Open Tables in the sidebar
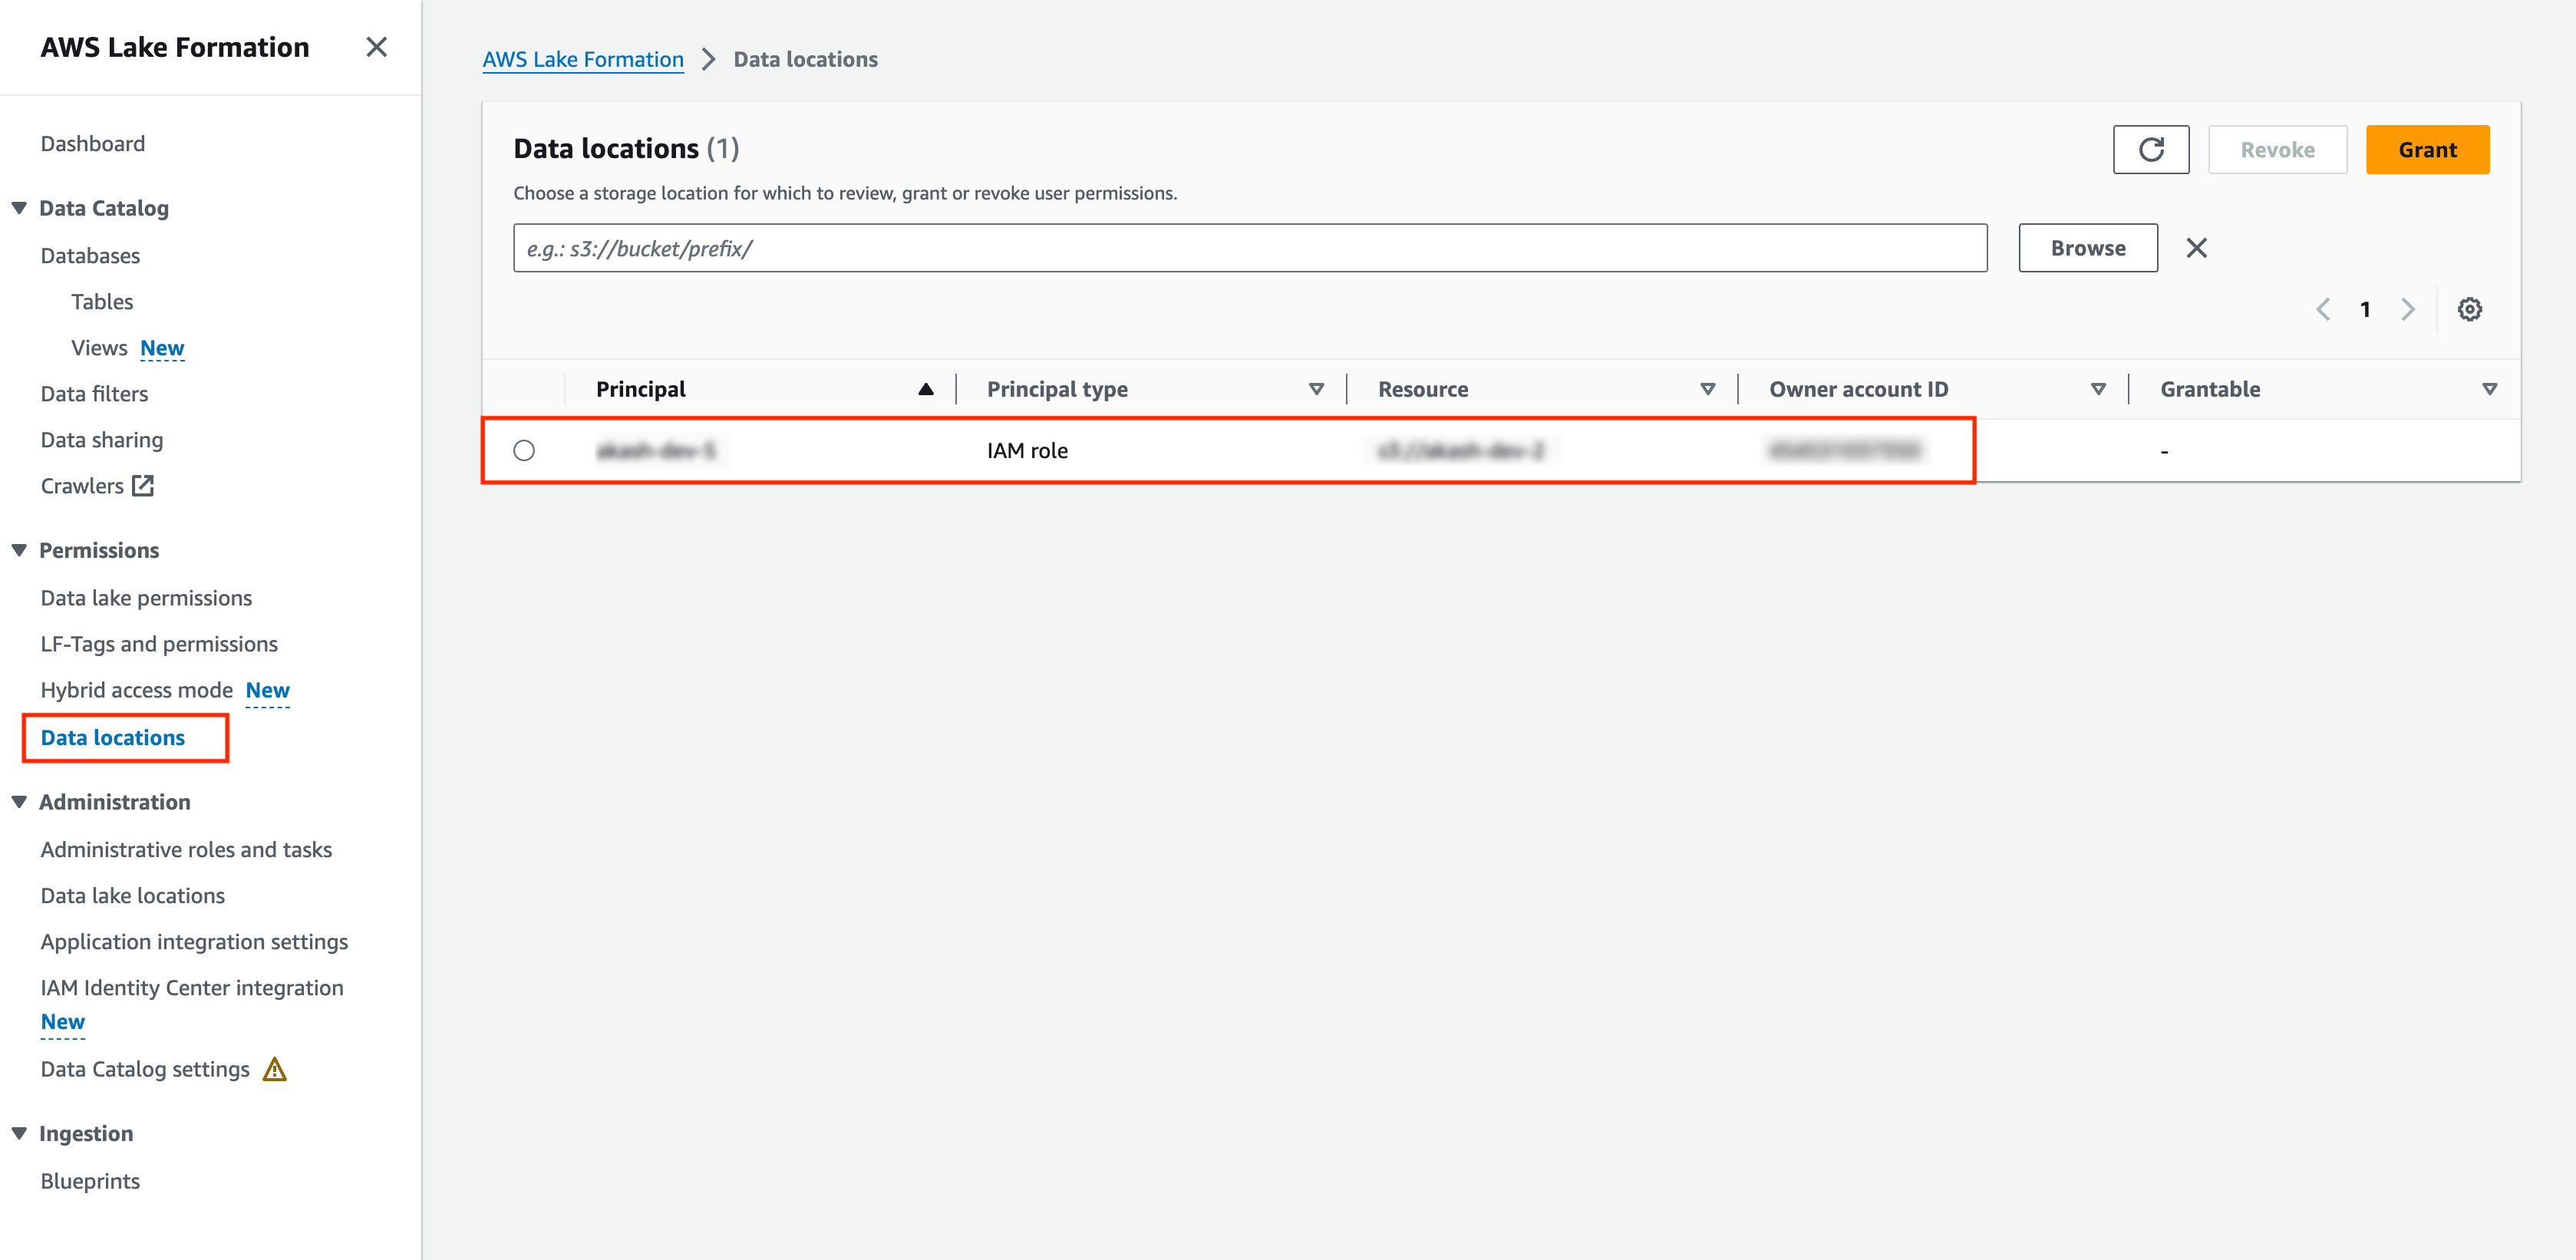The image size is (2576, 1260). click(102, 302)
